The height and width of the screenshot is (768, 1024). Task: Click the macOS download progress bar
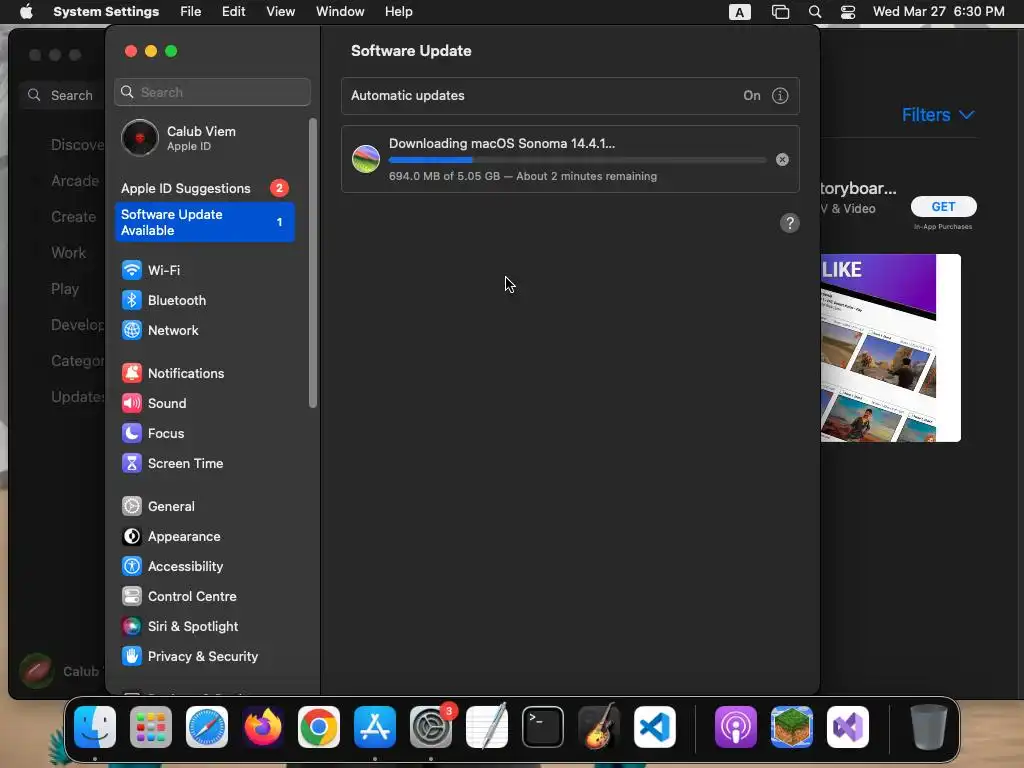[577, 160]
